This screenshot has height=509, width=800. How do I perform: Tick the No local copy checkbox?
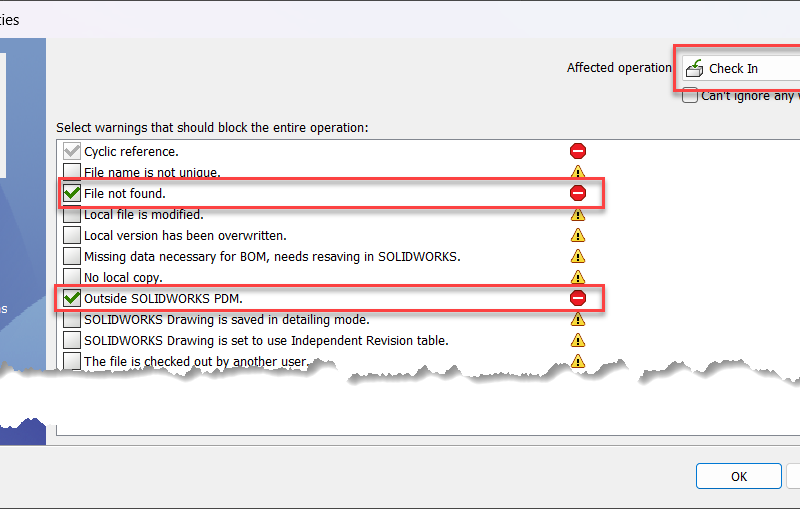pos(72,277)
